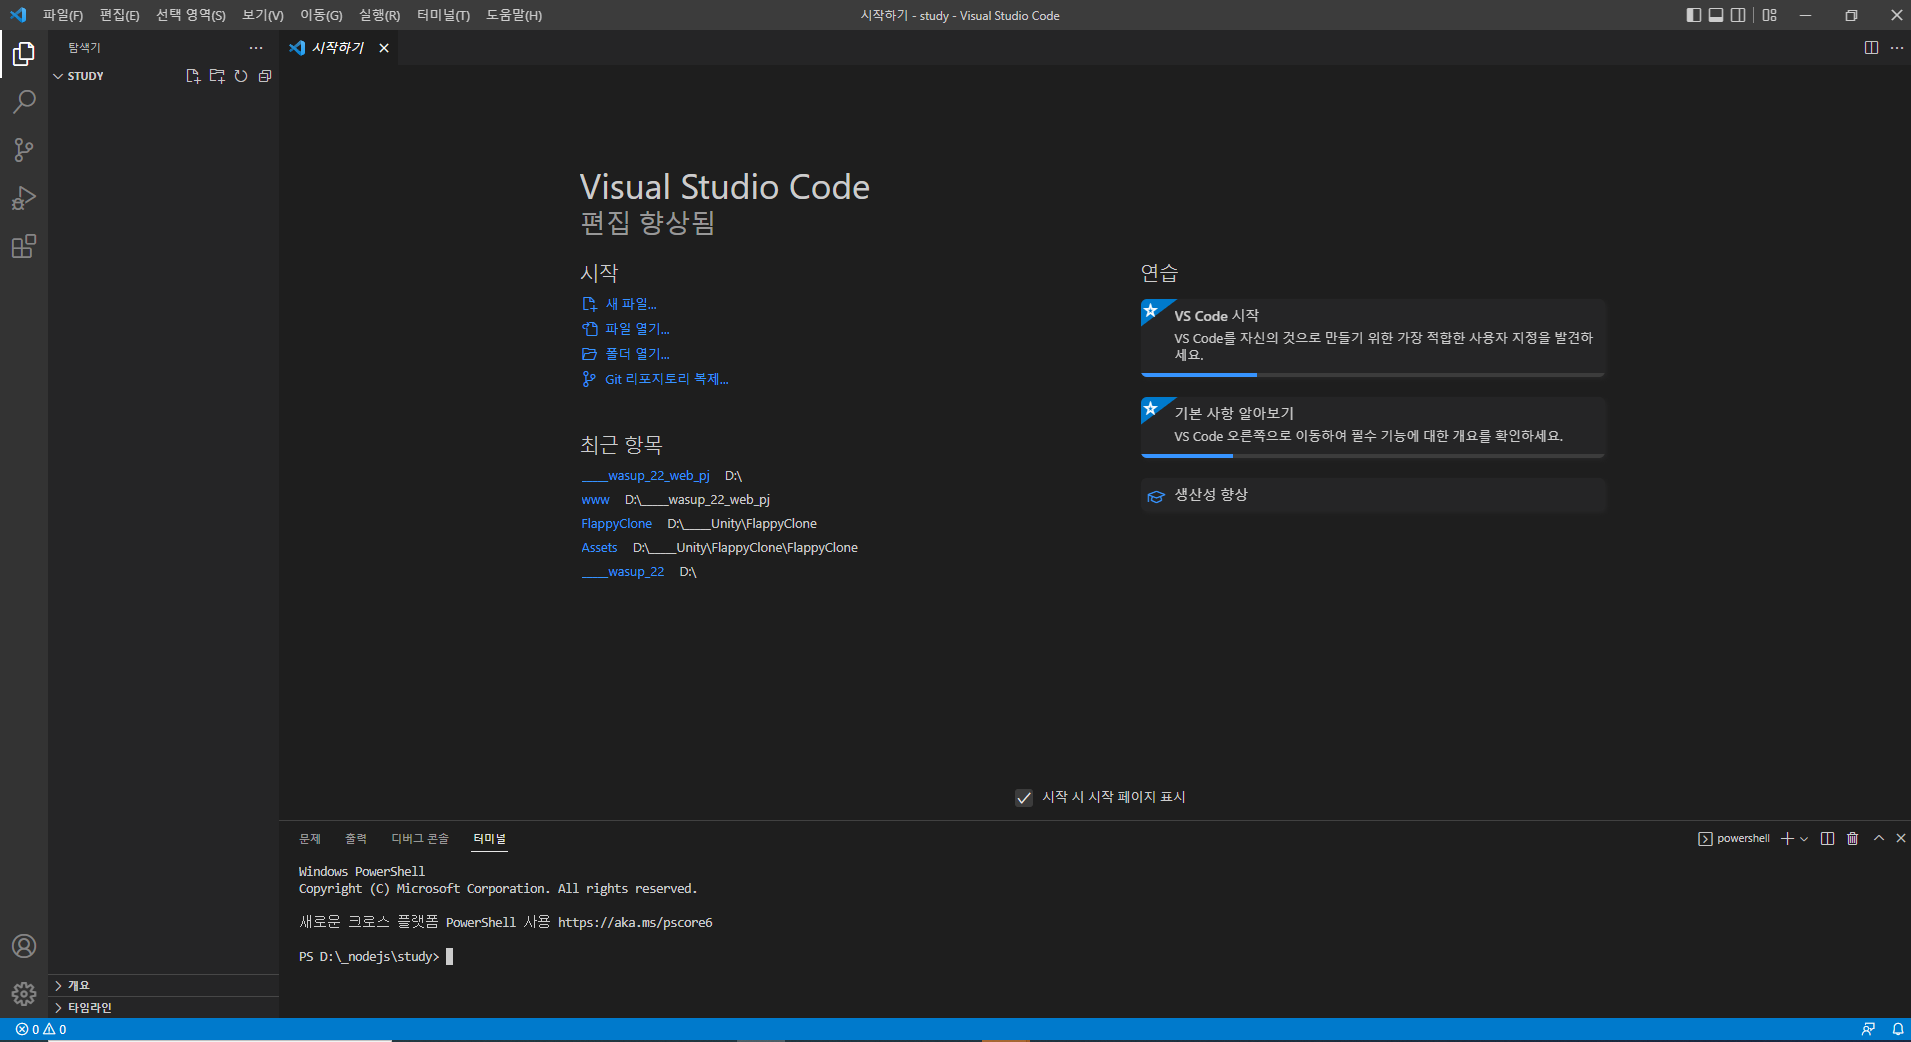Open feedback icon in status bar
The image size is (1911, 1042).
1868,1029
